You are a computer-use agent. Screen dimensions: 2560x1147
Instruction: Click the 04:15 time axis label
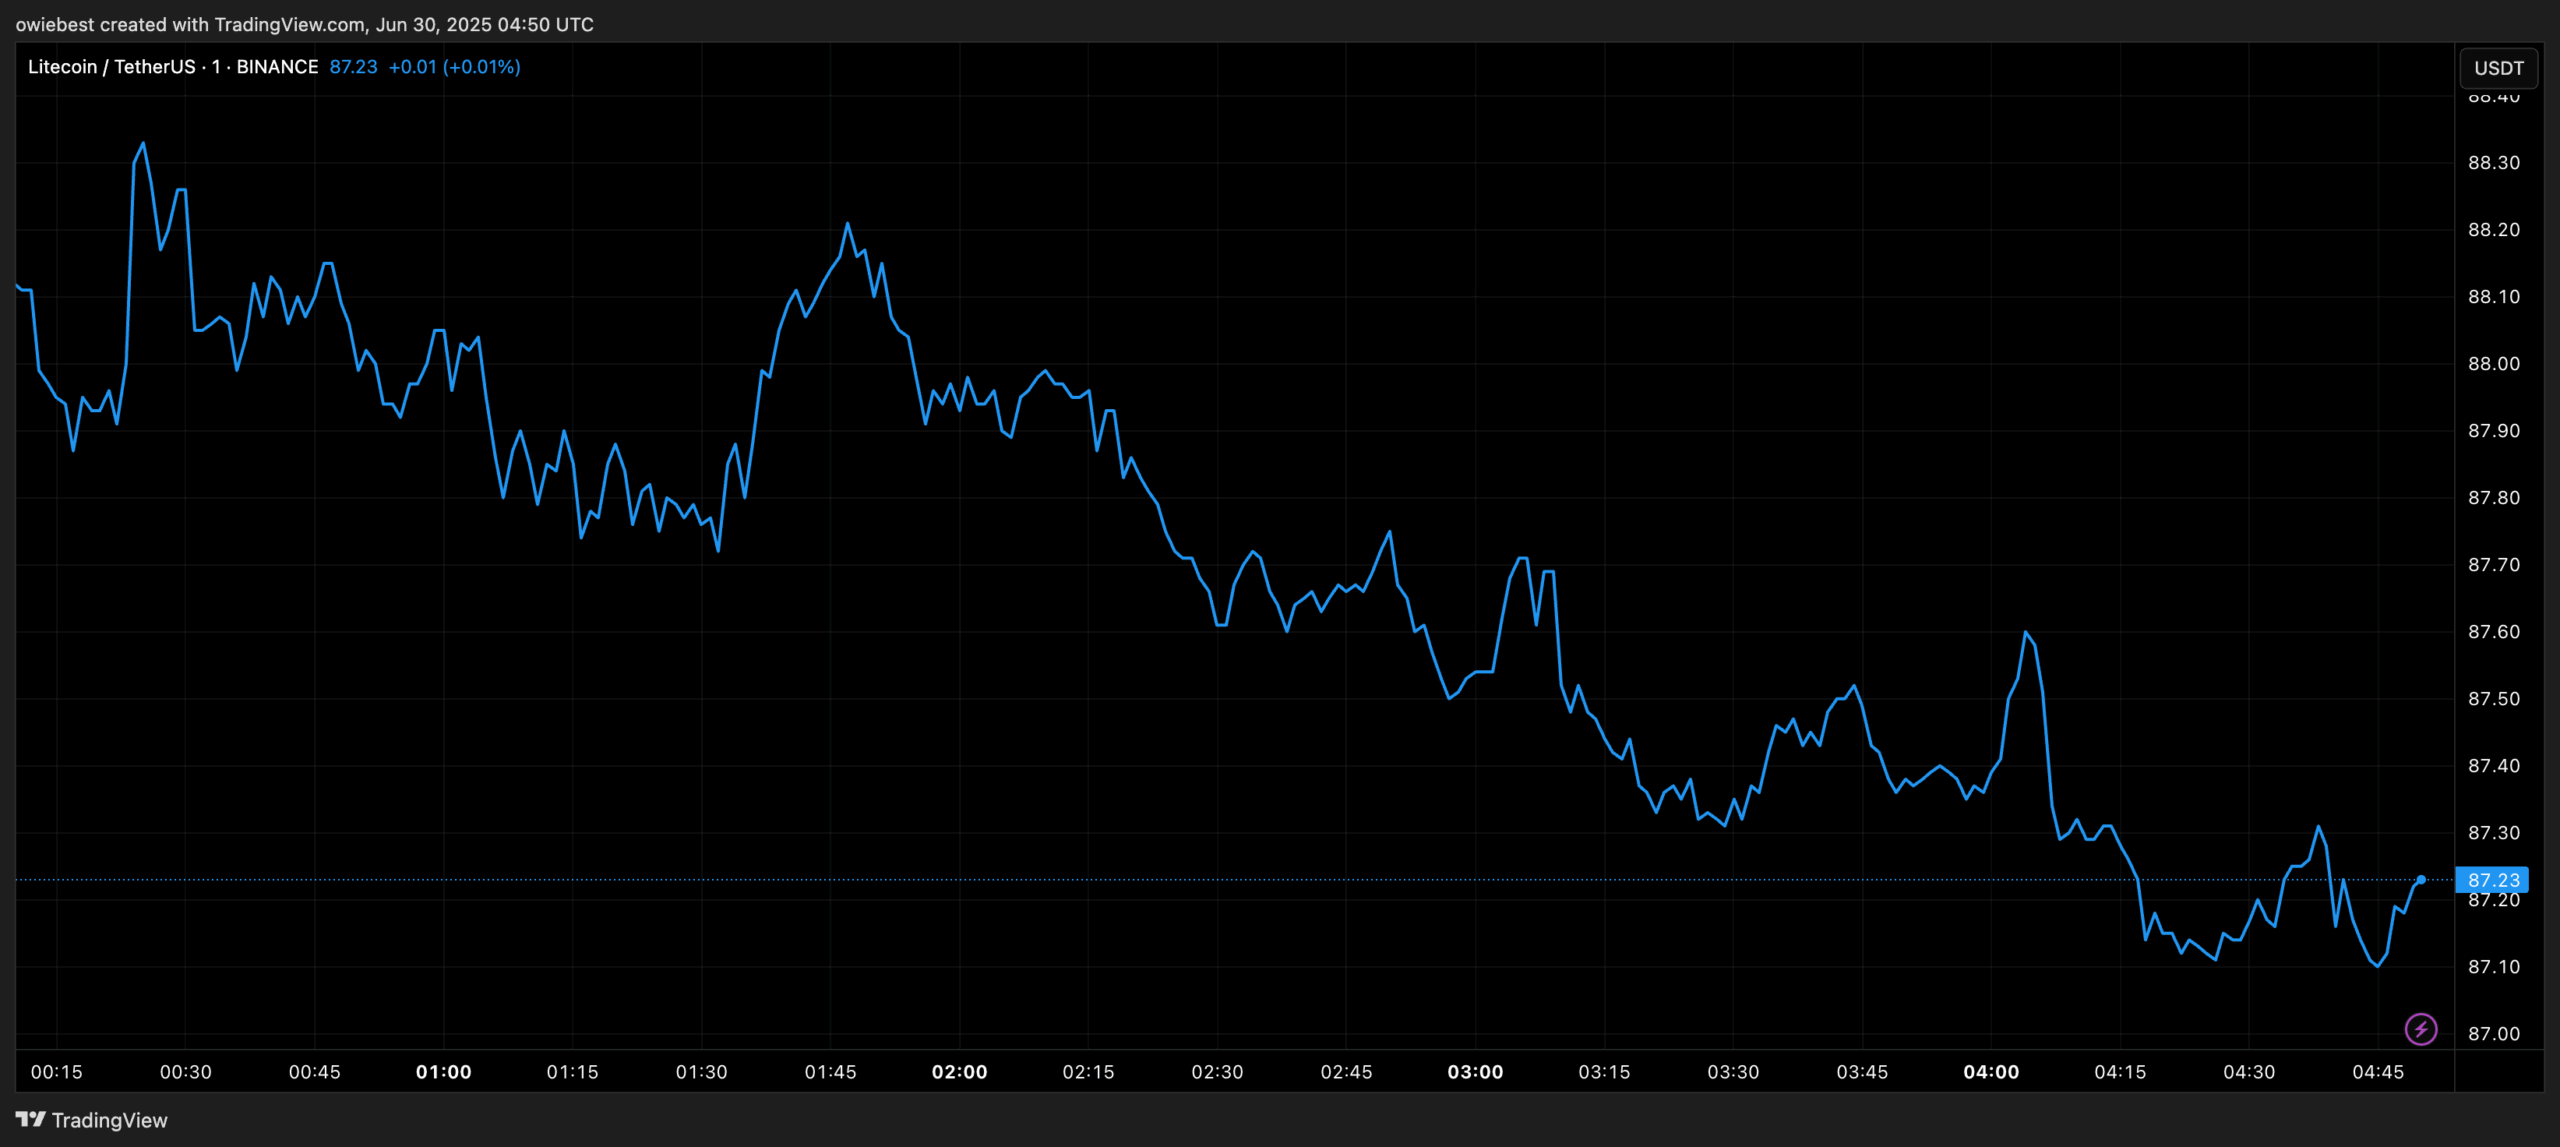[x=2121, y=1072]
